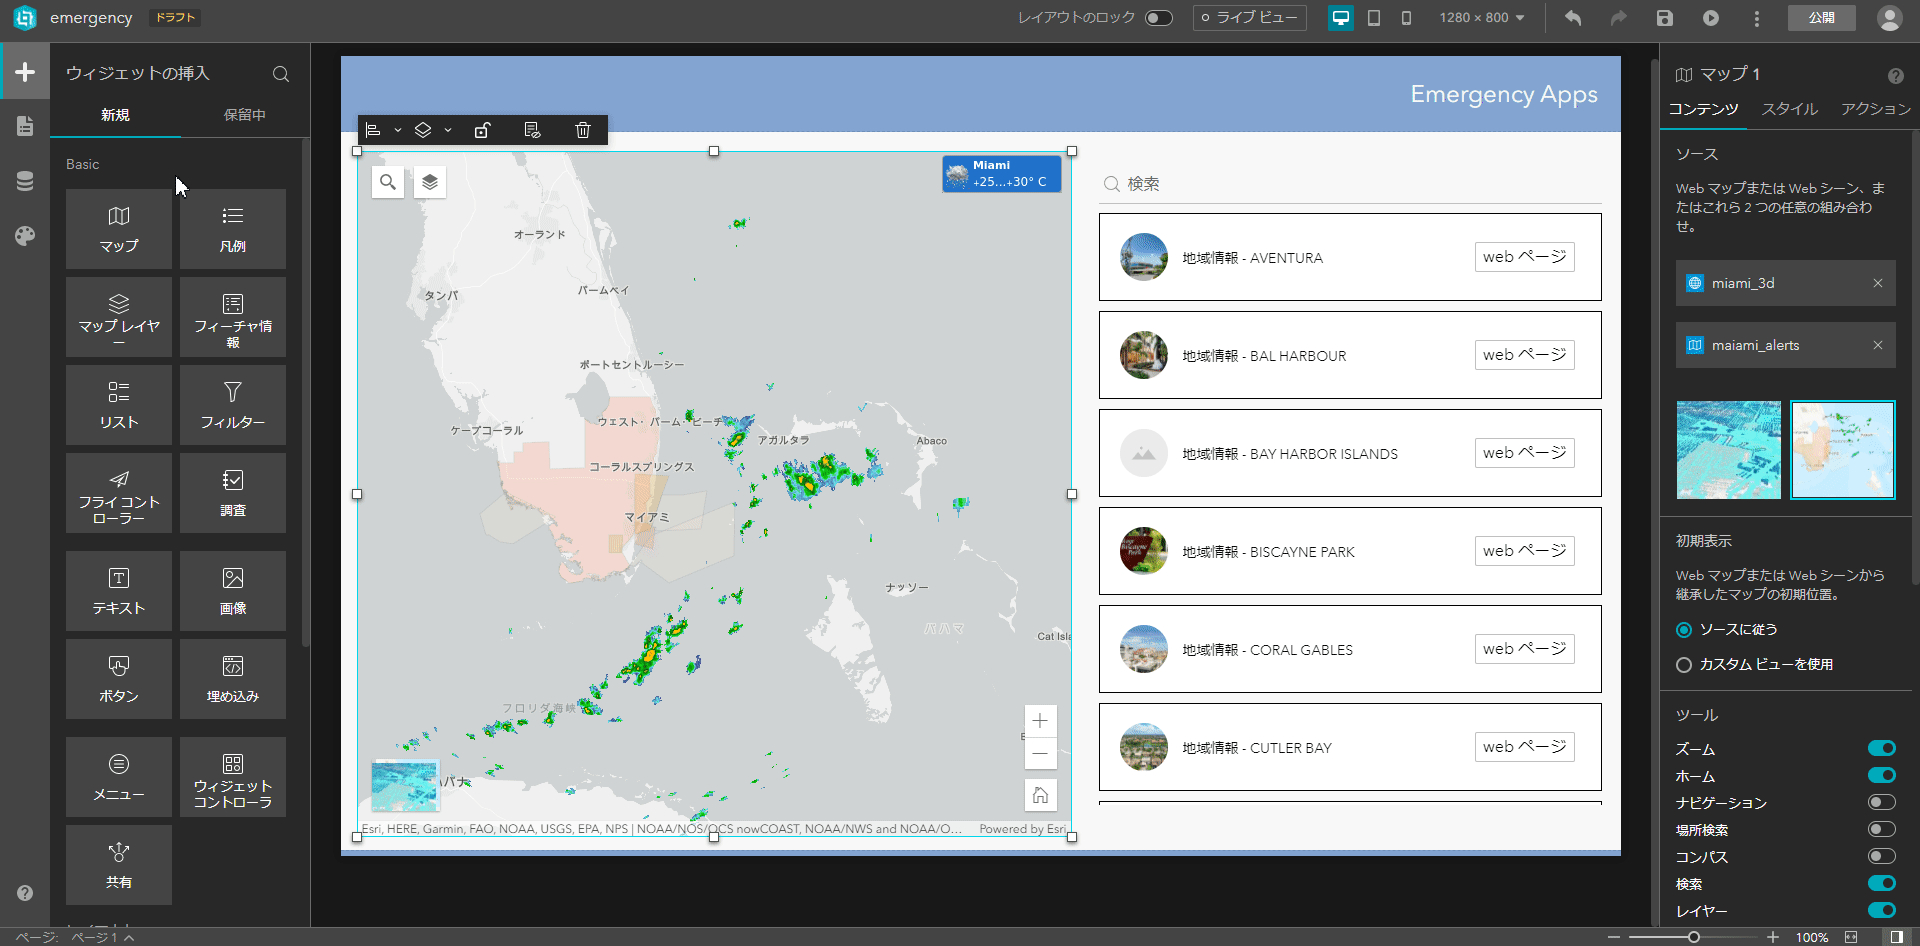1920x946 pixels.
Task: Click the map home button
Action: tap(1040, 795)
